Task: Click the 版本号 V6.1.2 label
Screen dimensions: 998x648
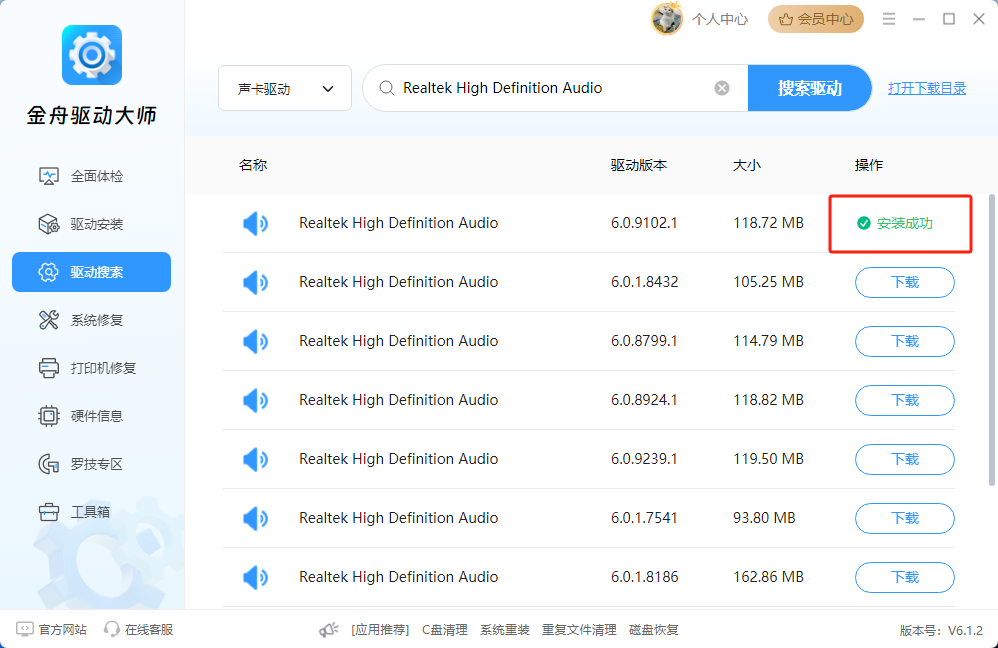Action: [x=941, y=630]
